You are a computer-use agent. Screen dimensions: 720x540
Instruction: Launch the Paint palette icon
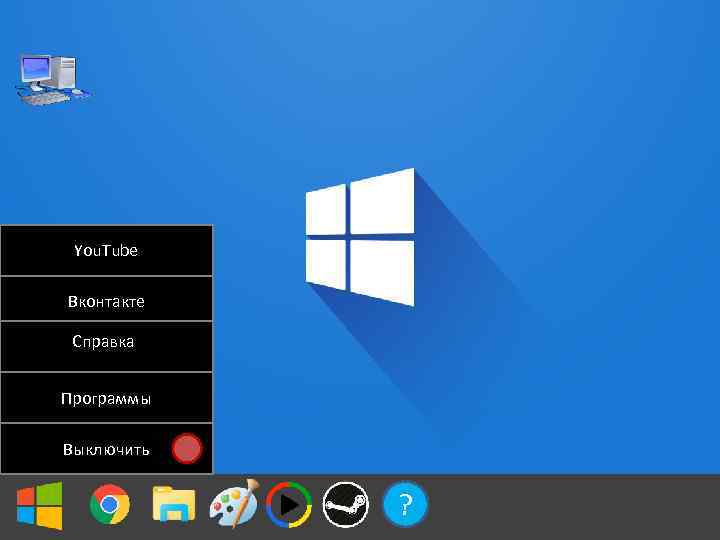click(x=234, y=503)
